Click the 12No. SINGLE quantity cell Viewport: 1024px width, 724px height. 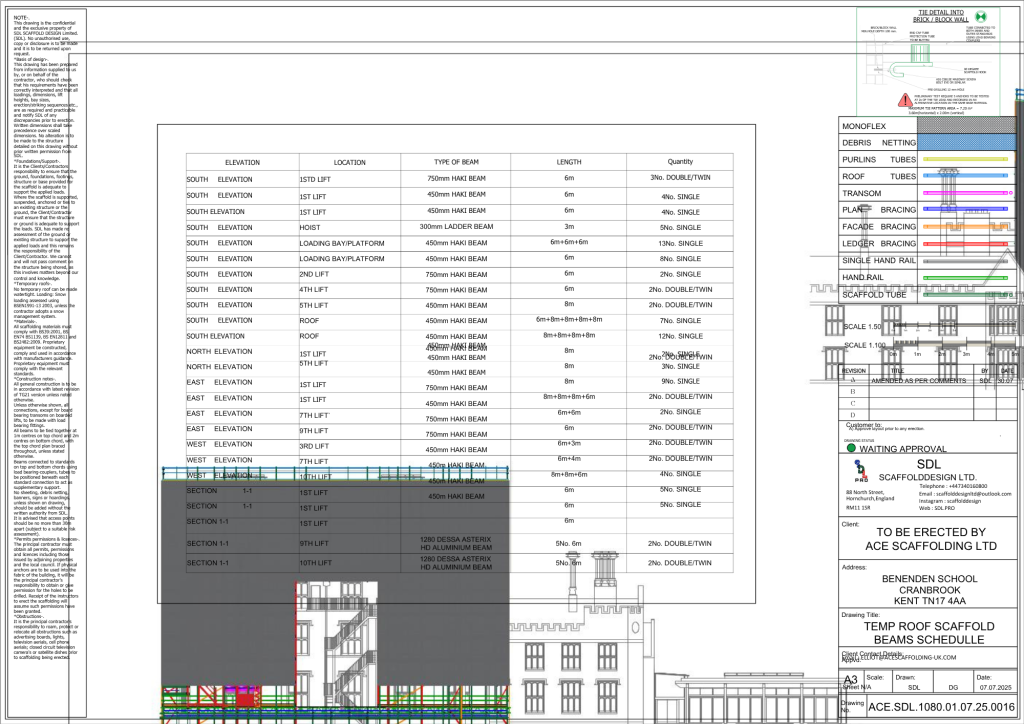(680, 336)
